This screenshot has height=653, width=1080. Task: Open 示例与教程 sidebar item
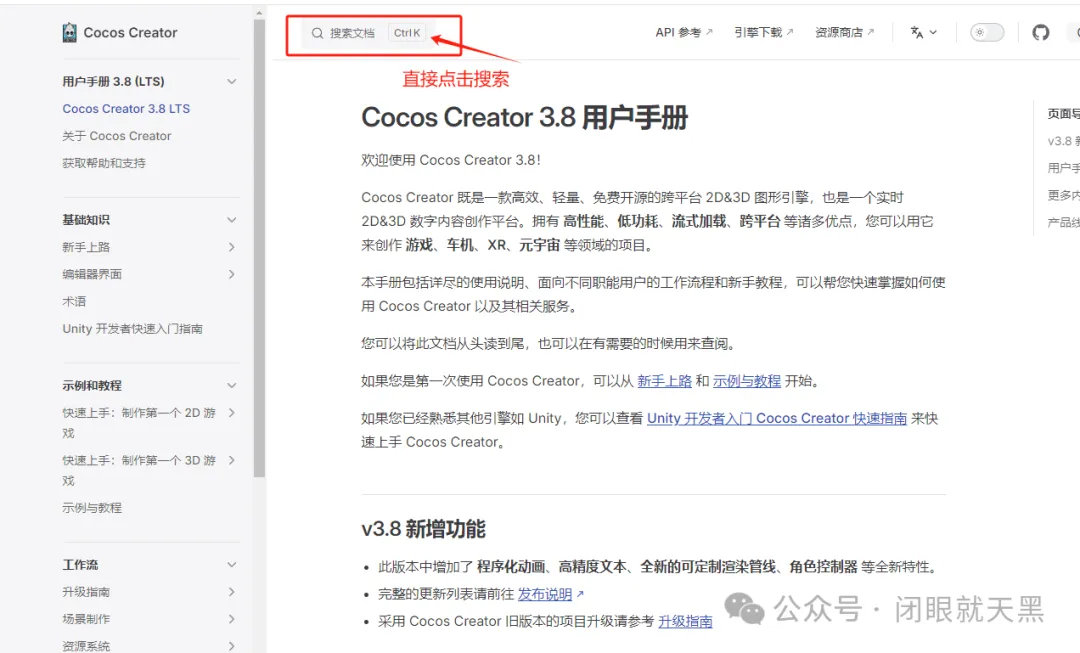92,508
